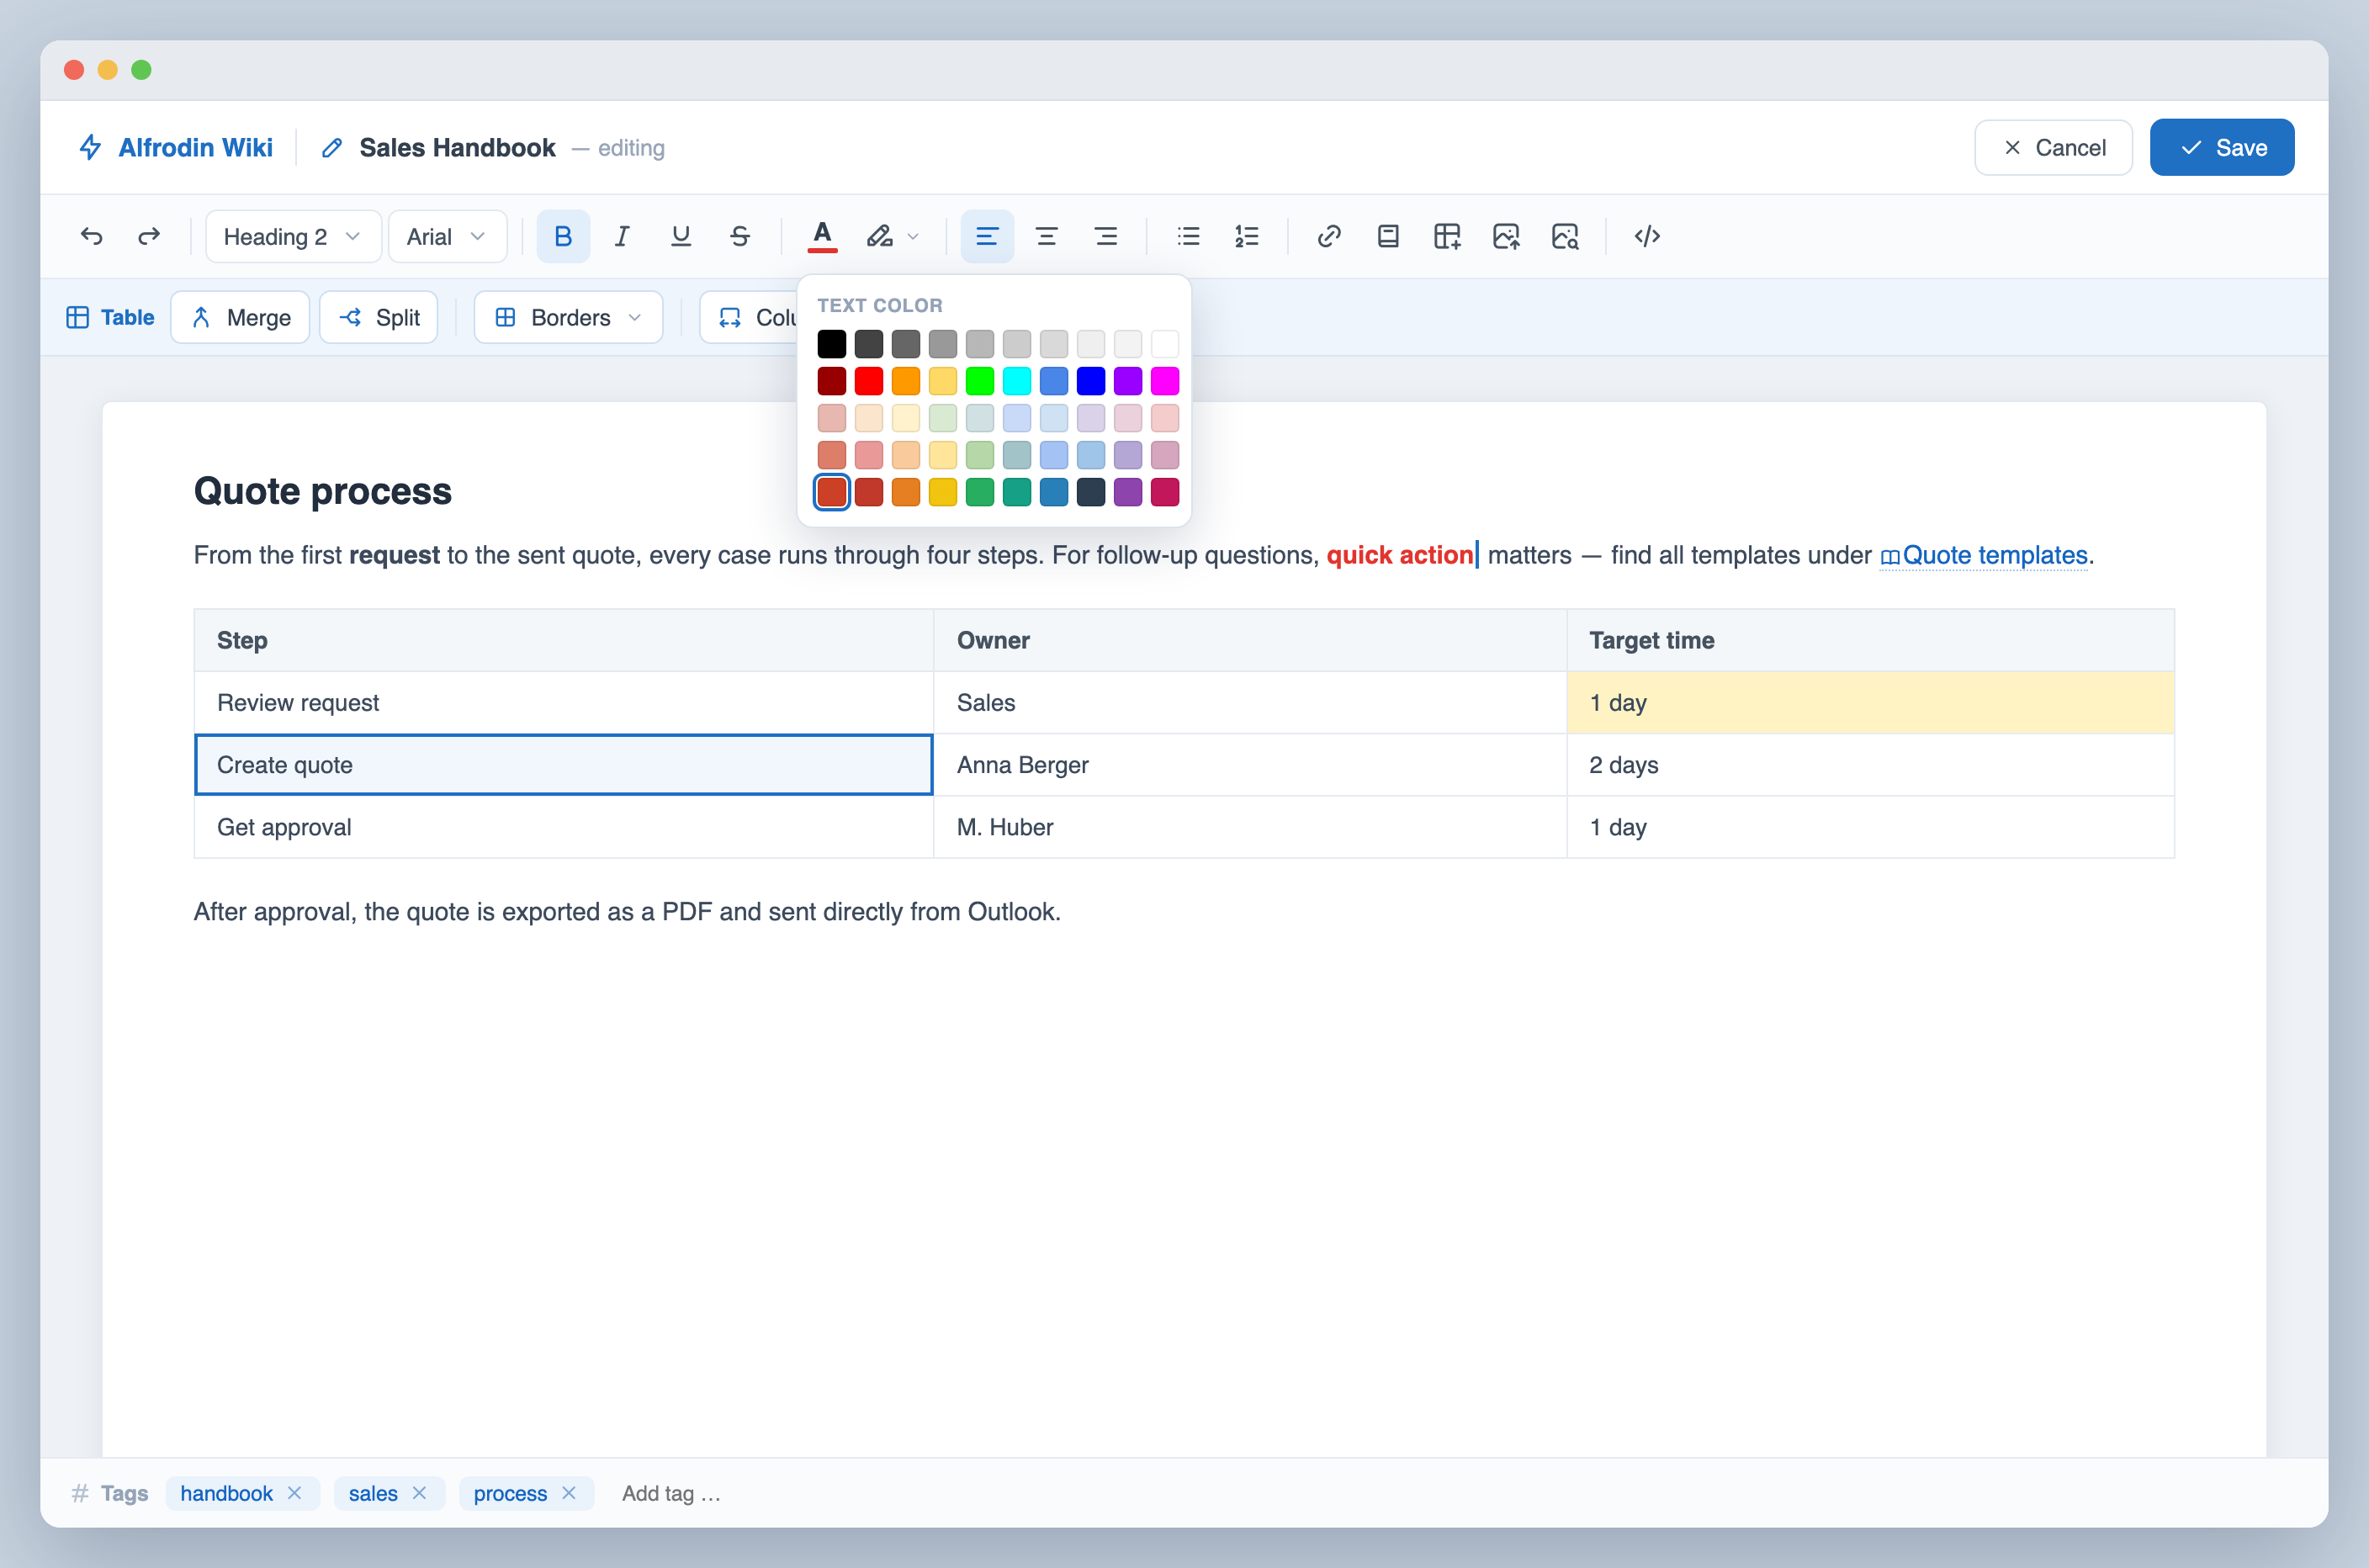Click the hash icon beside Tags

[x=80, y=1493]
